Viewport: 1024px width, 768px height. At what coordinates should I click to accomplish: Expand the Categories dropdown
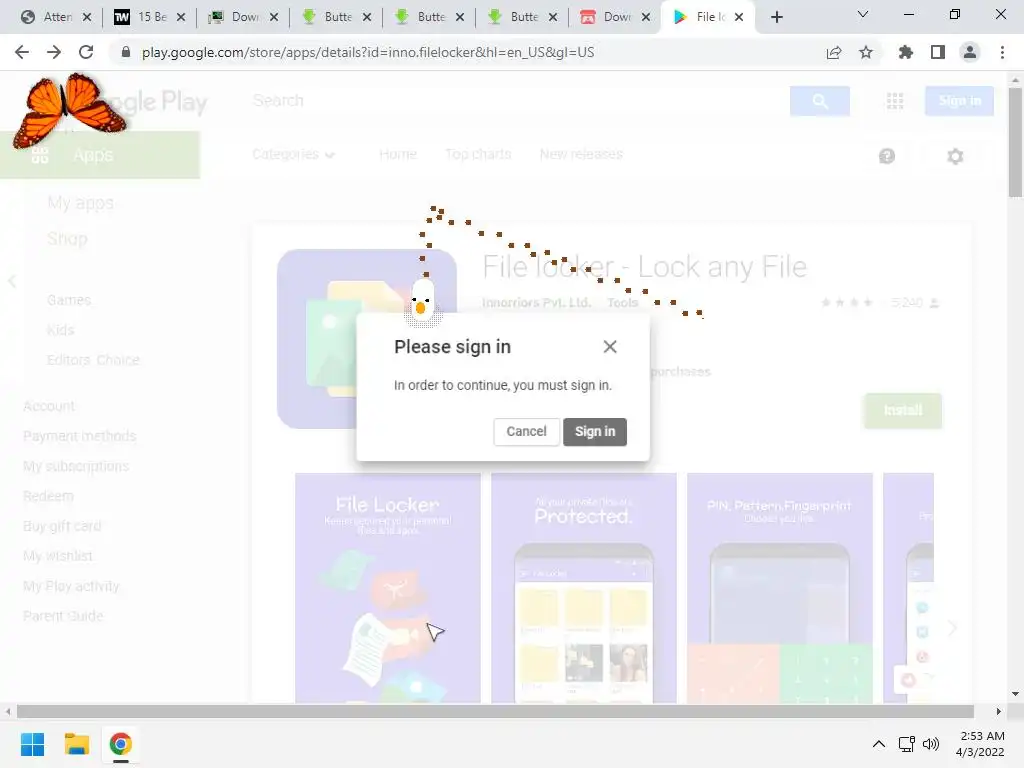293,155
